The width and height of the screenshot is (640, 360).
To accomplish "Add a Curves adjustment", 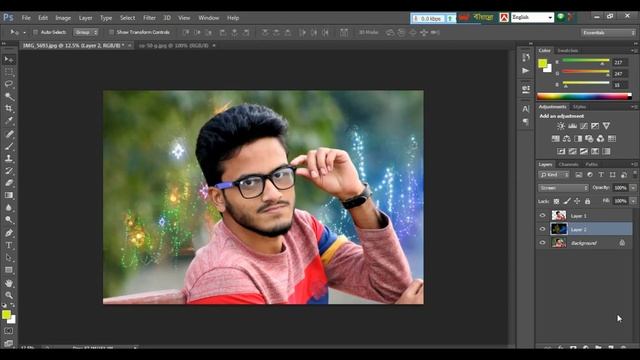I will pyautogui.click(x=584, y=126).
